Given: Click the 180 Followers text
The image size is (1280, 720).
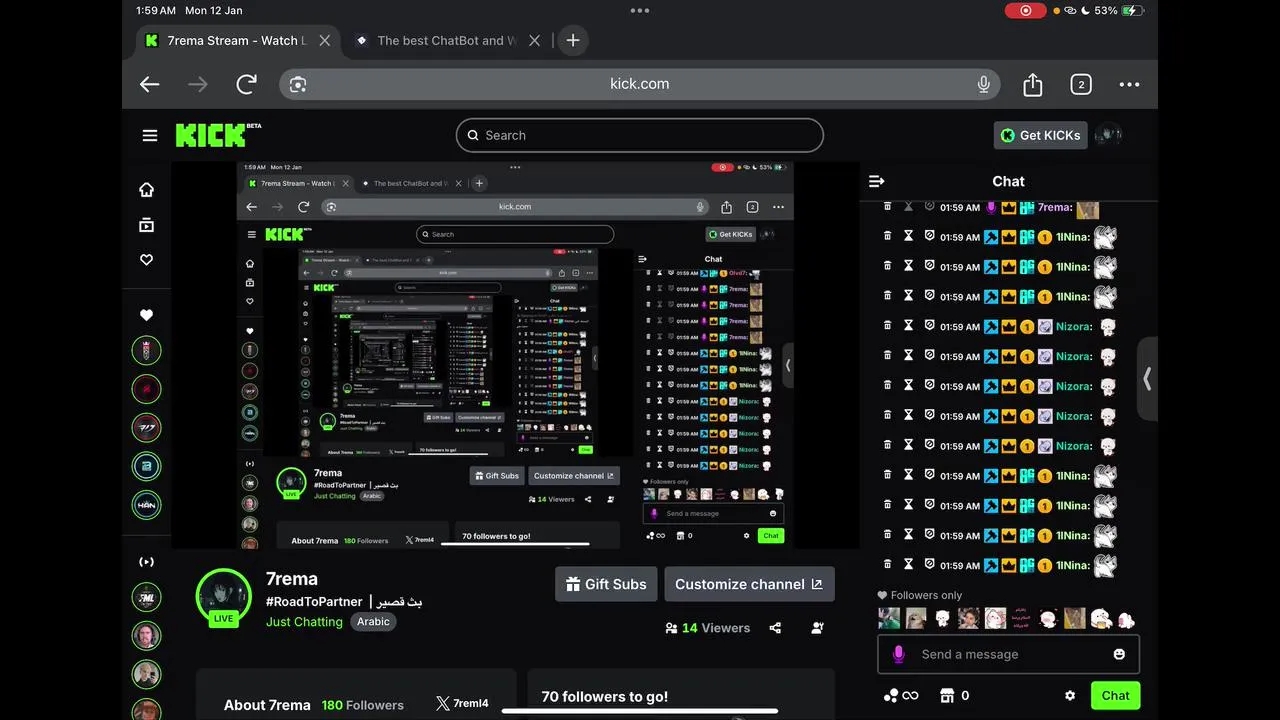Looking at the screenshot, I should tap(363, 705).
